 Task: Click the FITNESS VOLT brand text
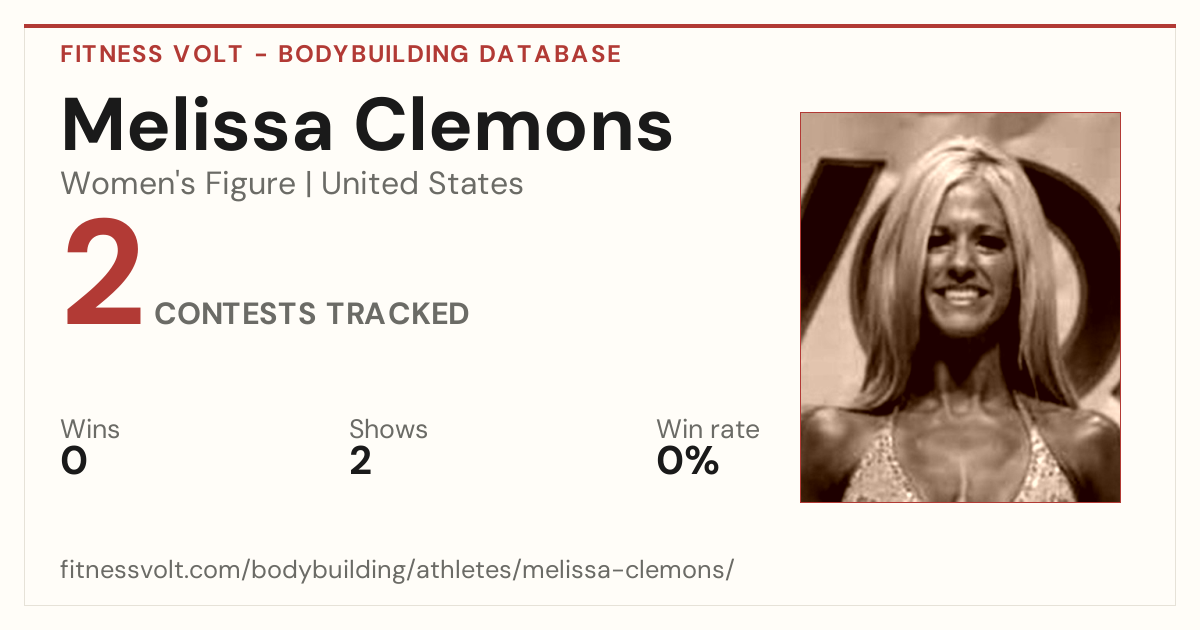click(x=152, y=54)
